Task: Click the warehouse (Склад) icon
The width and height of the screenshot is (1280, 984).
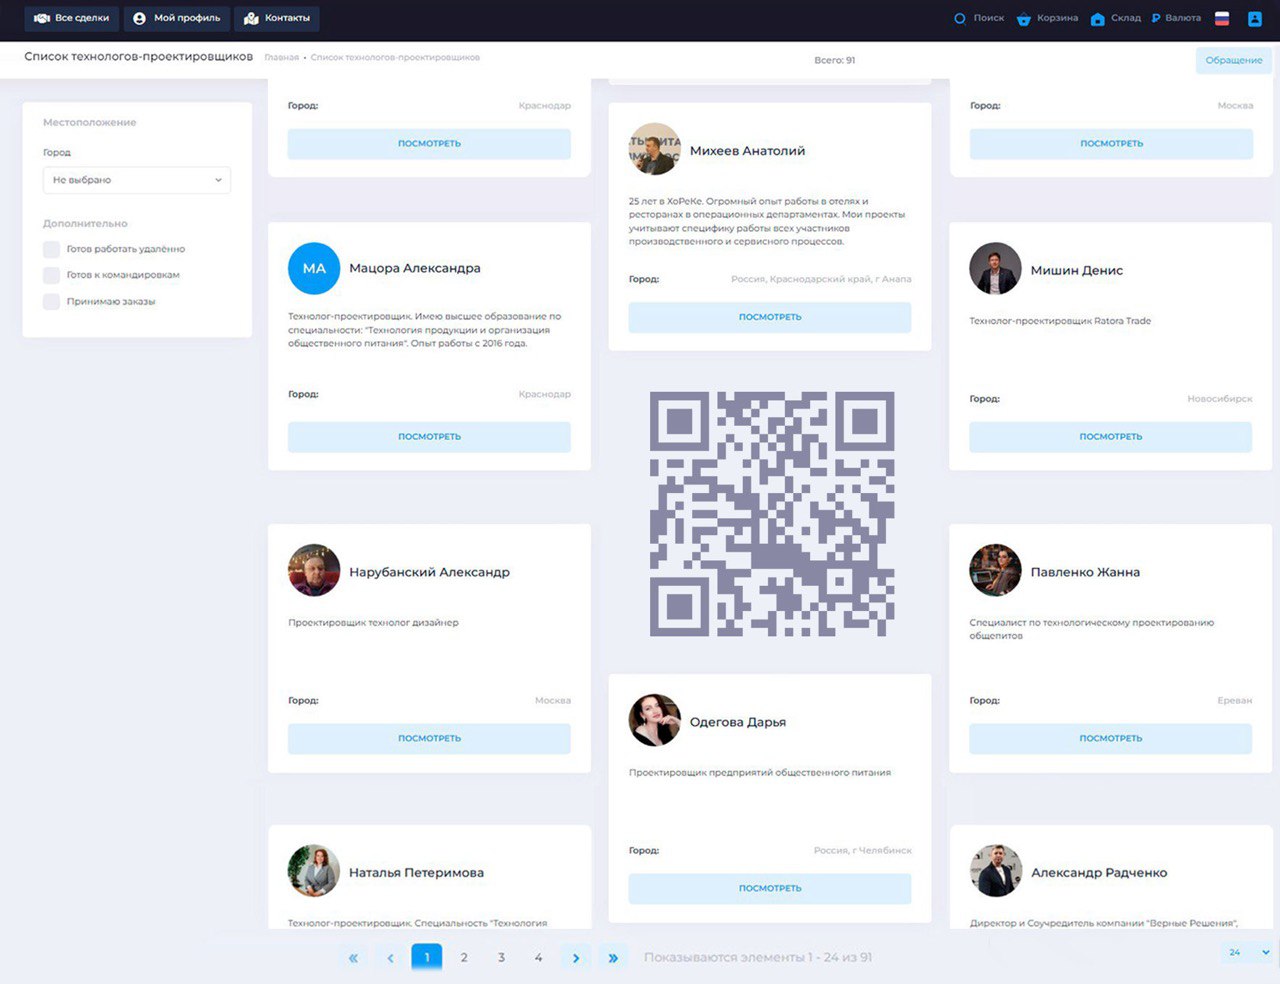Action: 1097,19
